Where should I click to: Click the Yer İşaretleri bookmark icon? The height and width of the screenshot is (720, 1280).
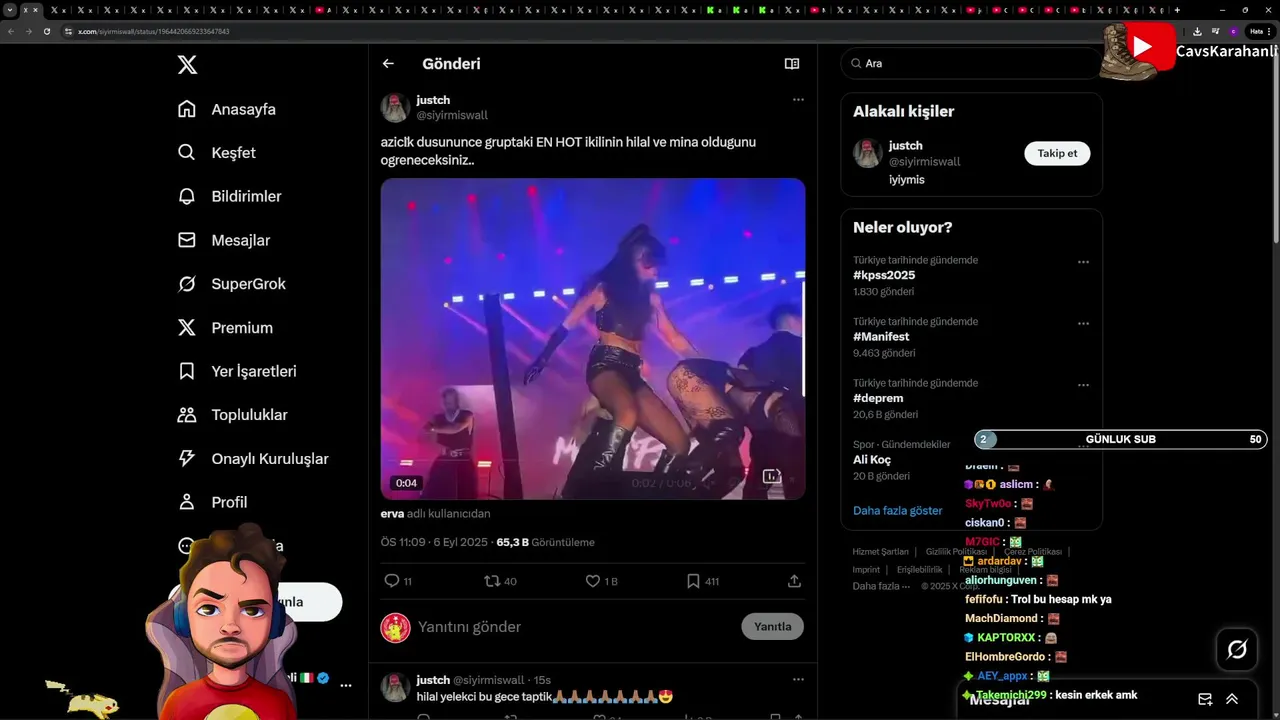point(187,371)
